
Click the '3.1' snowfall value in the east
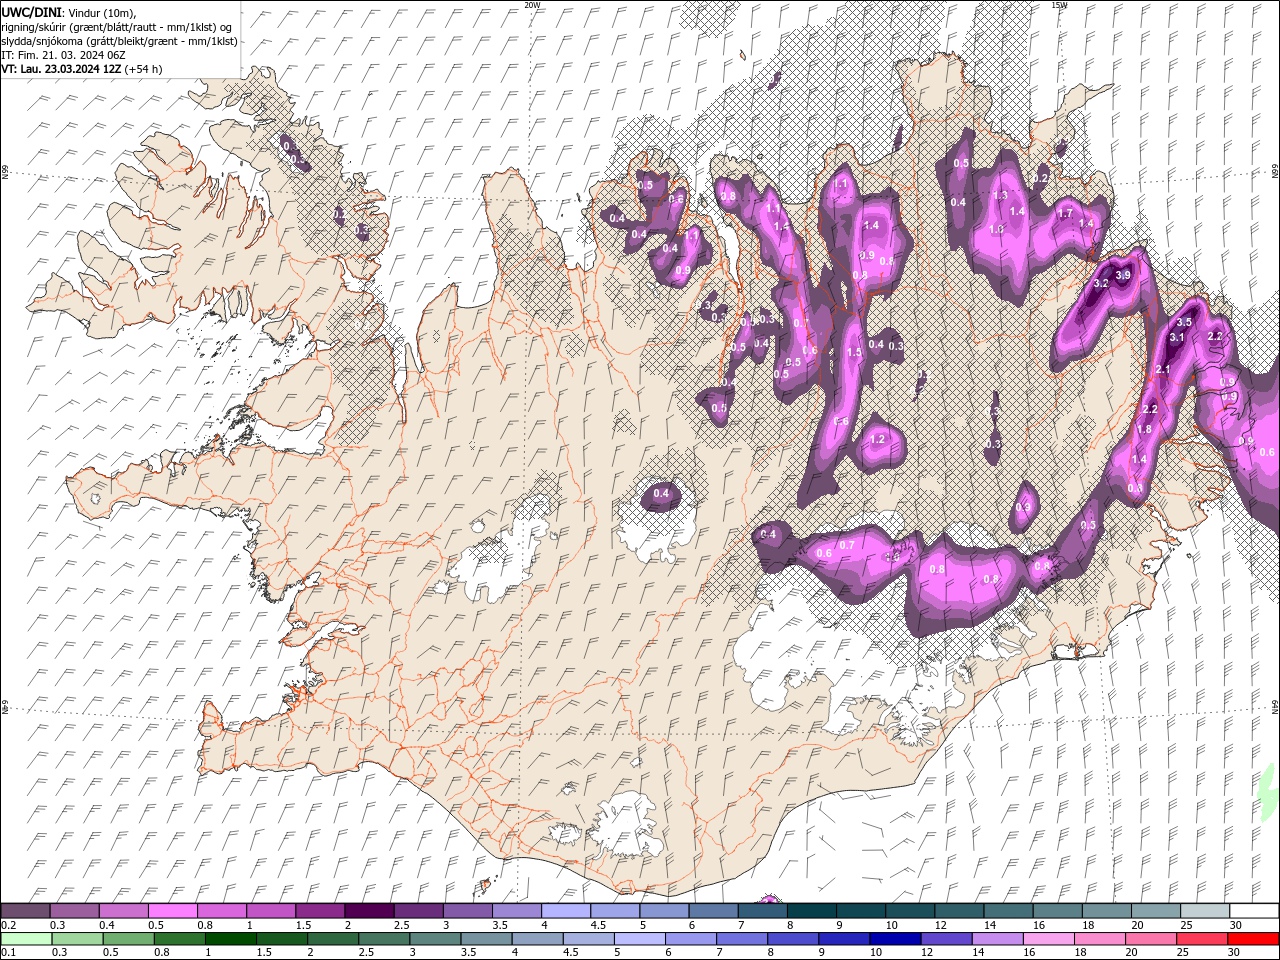(1177, 338)
